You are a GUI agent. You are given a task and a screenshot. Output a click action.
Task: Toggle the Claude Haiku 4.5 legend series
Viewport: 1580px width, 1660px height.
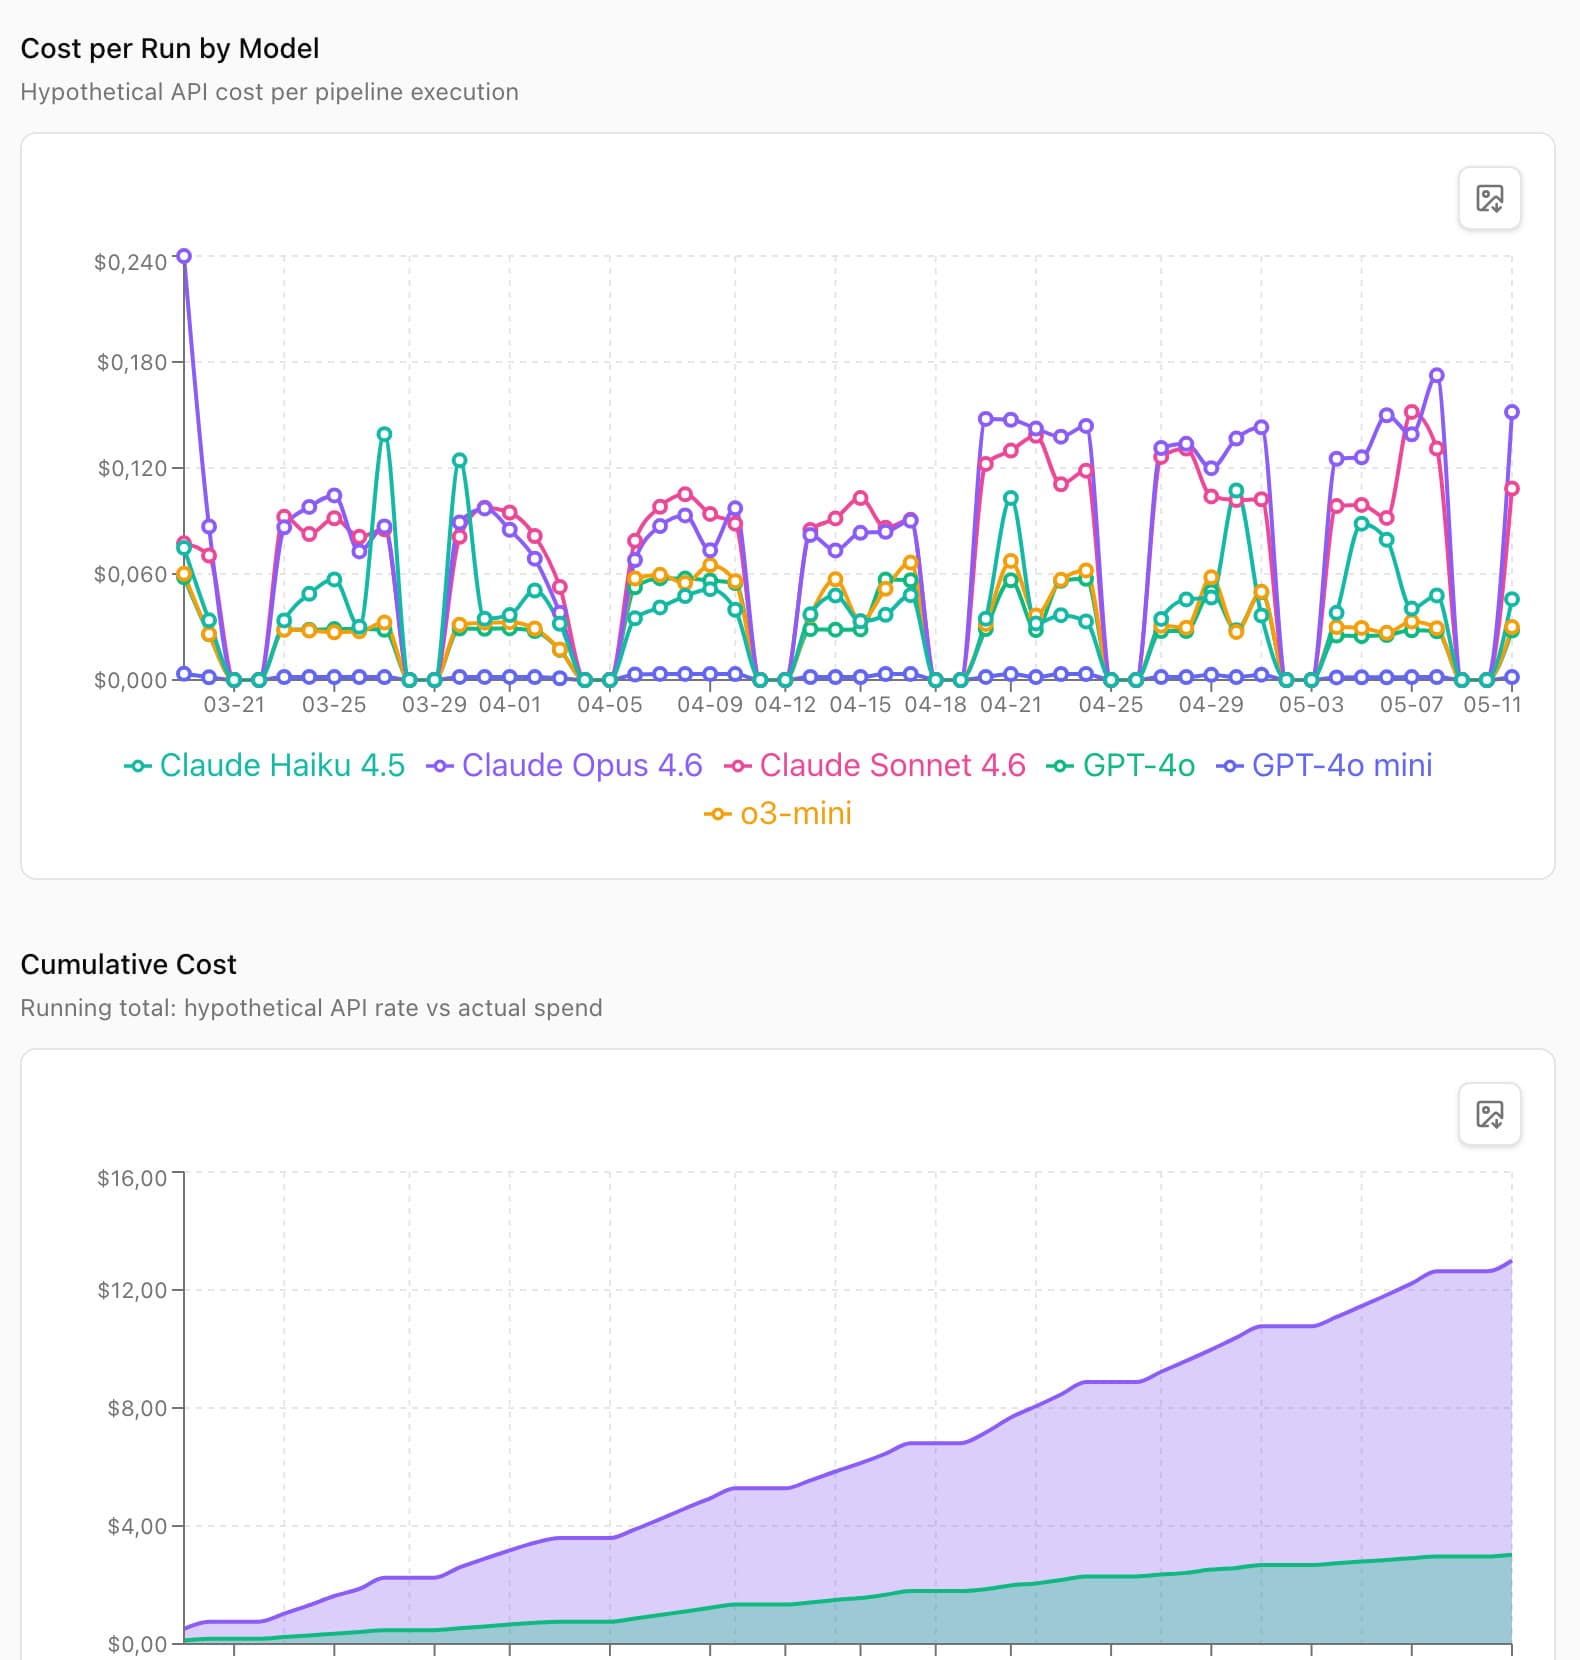(264, 766)
